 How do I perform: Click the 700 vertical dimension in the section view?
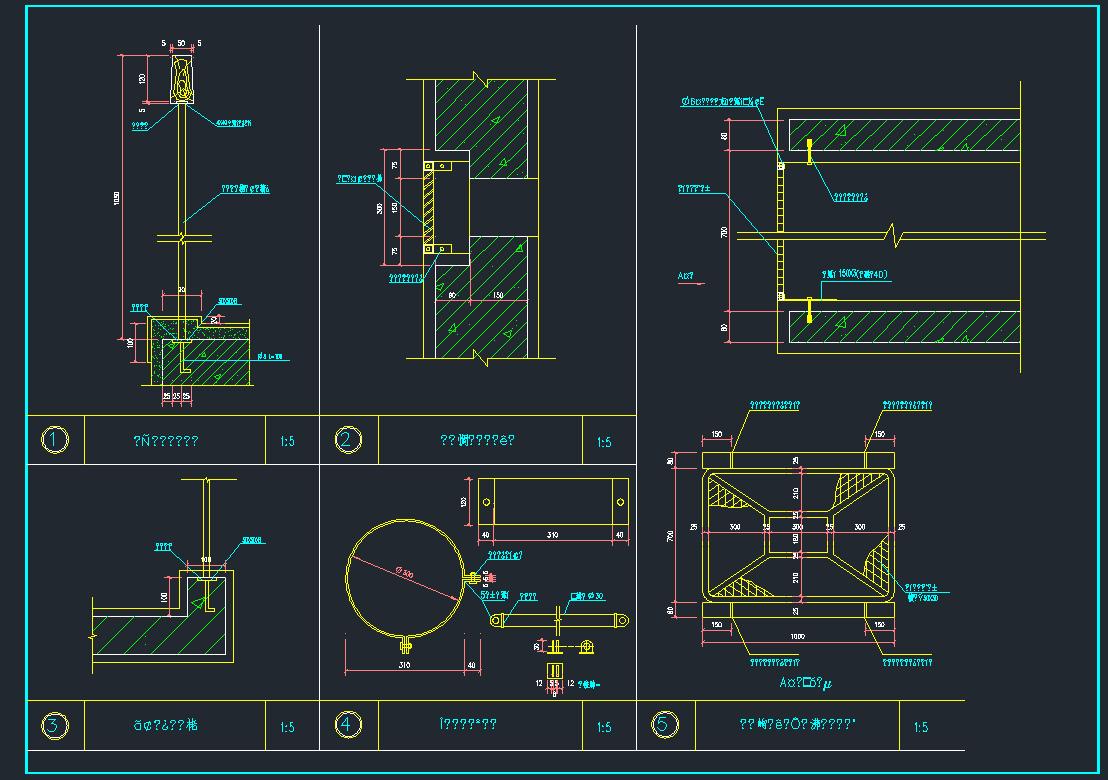tap(725, 232)
